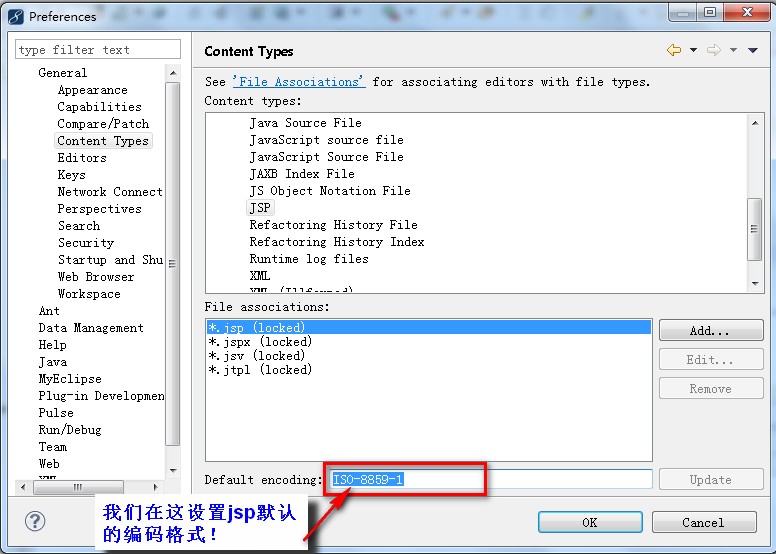Select Appearance under General

[x=93, y=90]
